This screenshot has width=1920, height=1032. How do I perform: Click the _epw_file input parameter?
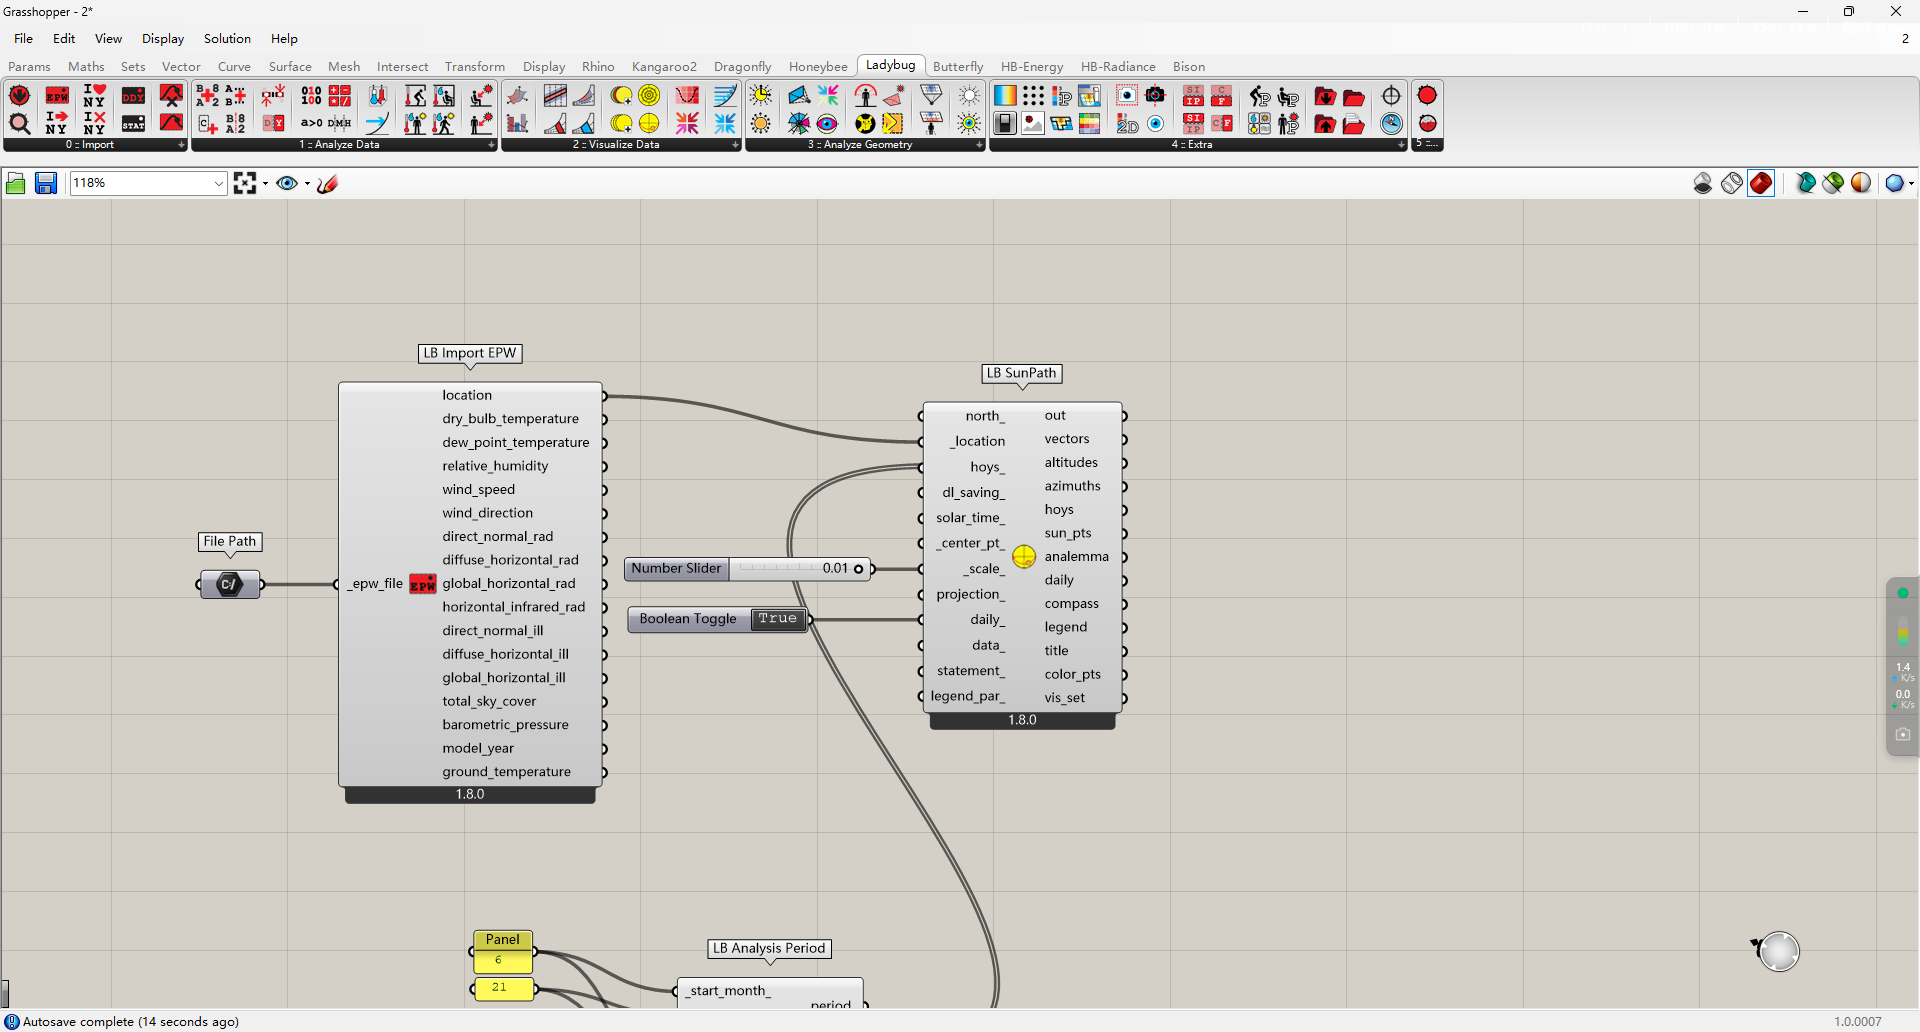coord(375,584)
